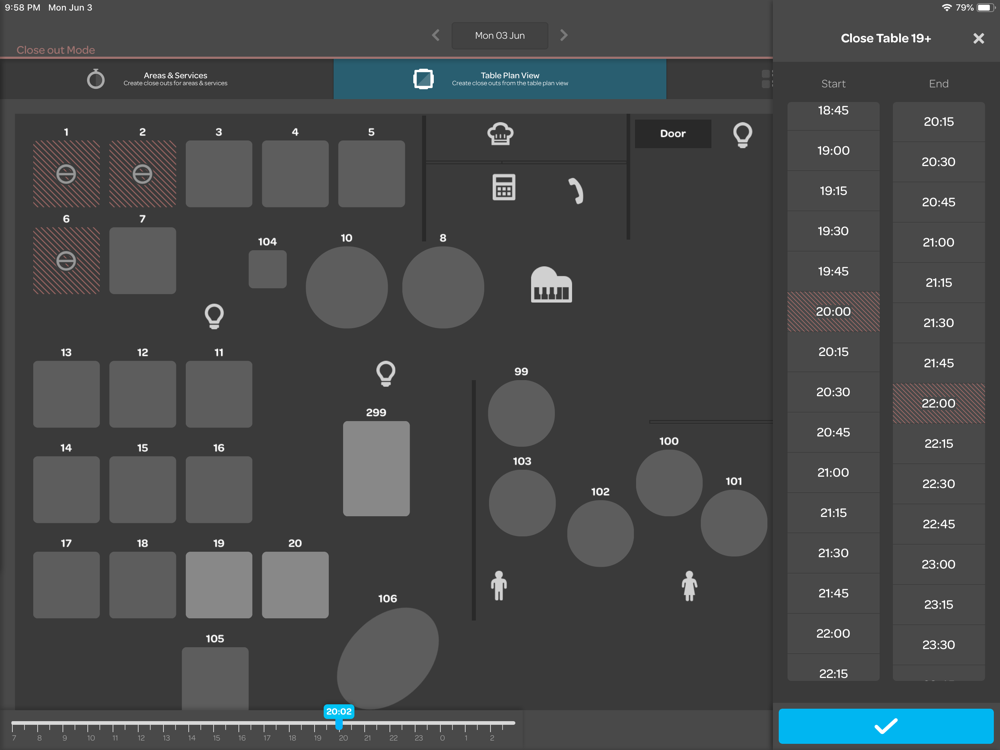Choose 20:30 in Start column

coord(834,392)
